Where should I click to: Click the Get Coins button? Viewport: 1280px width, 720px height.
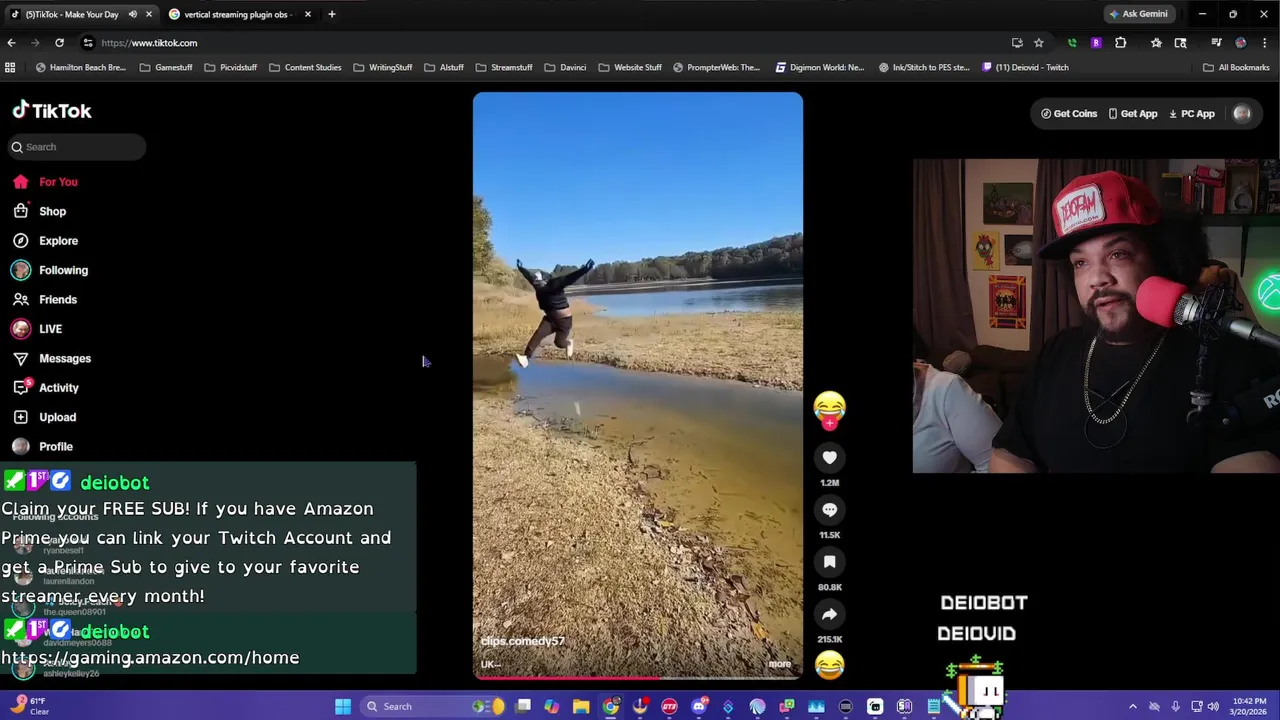pos(1069,114)
